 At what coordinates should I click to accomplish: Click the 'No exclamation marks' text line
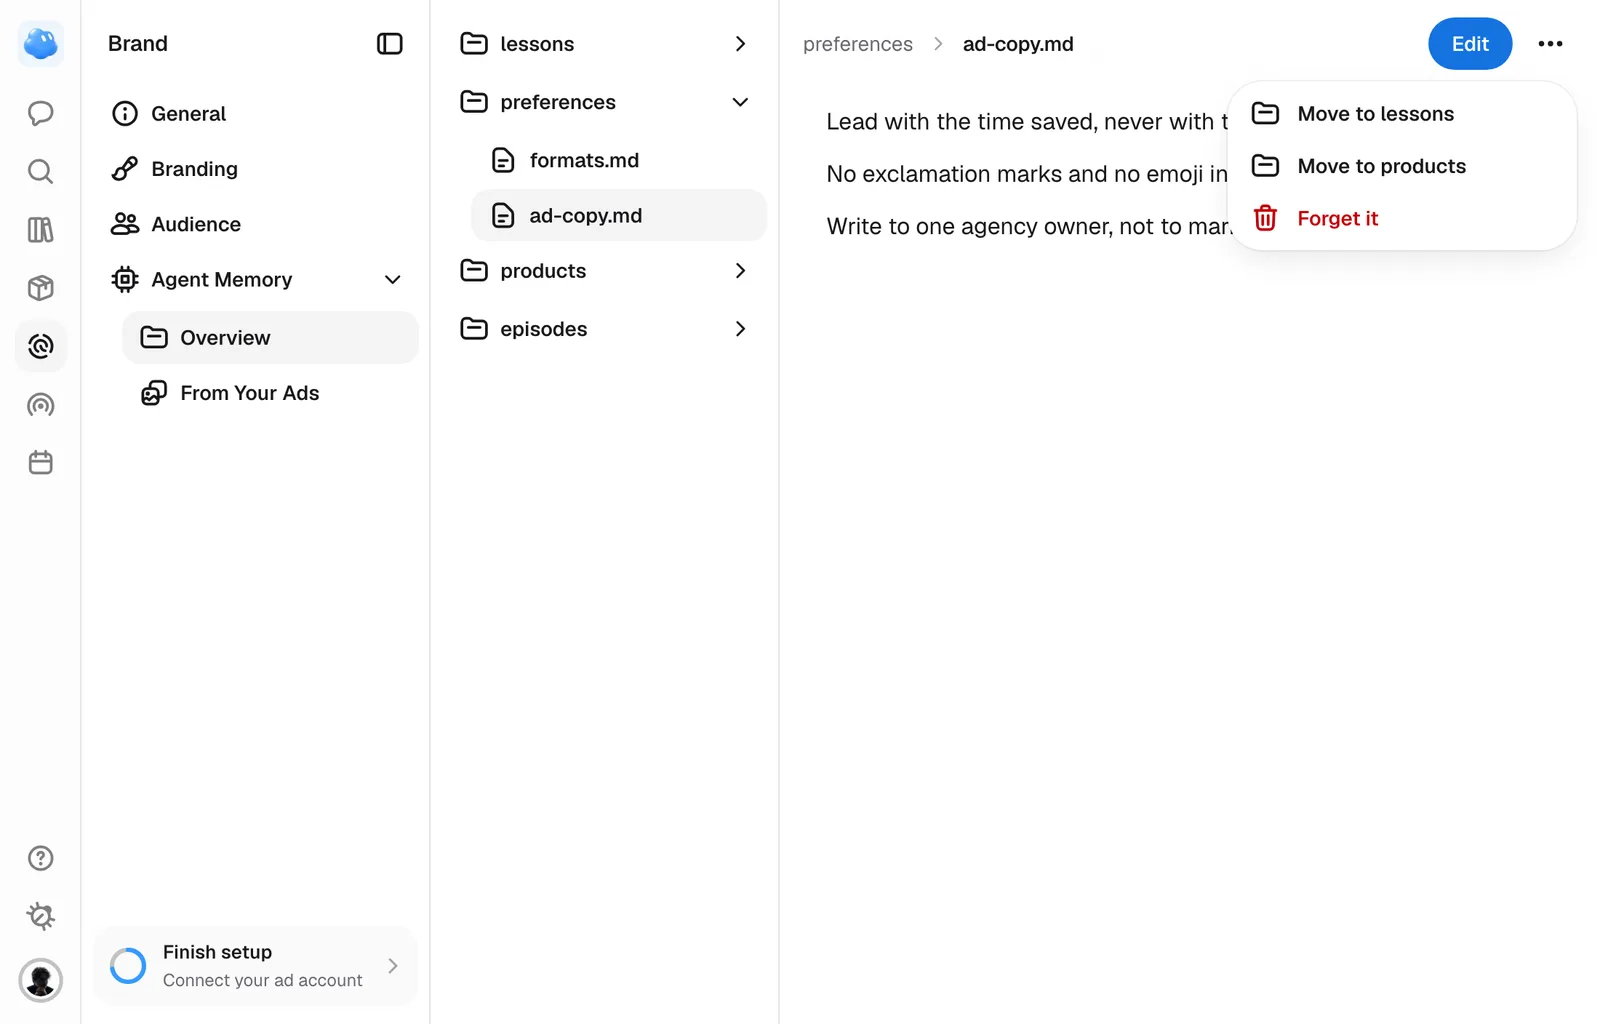pos(1027,174)
